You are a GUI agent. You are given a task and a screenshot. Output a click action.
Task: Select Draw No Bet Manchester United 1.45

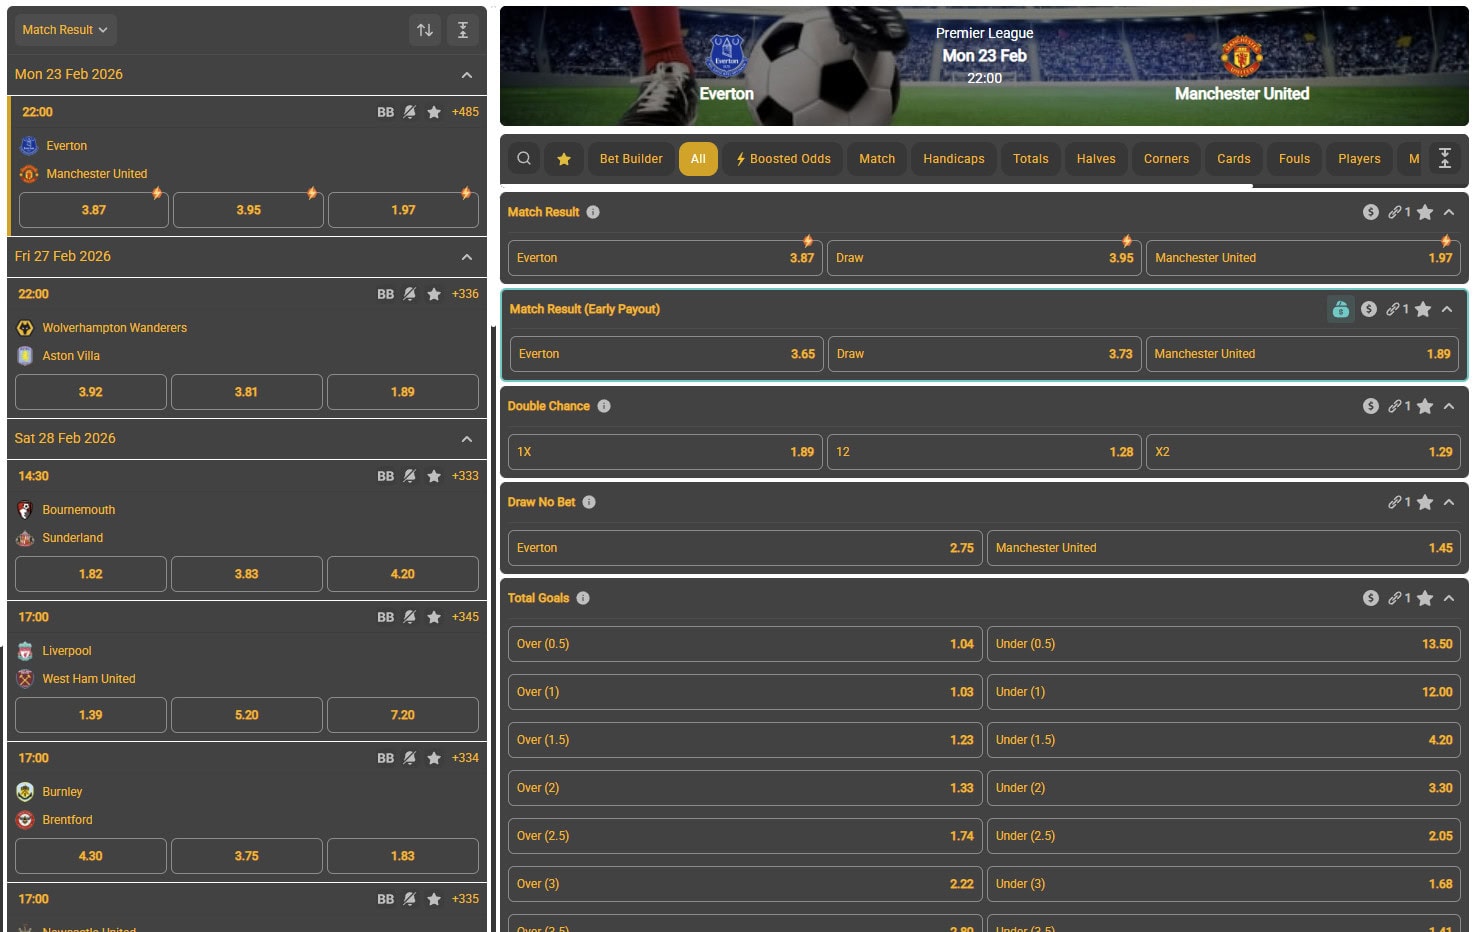(x=1224, y=548)
